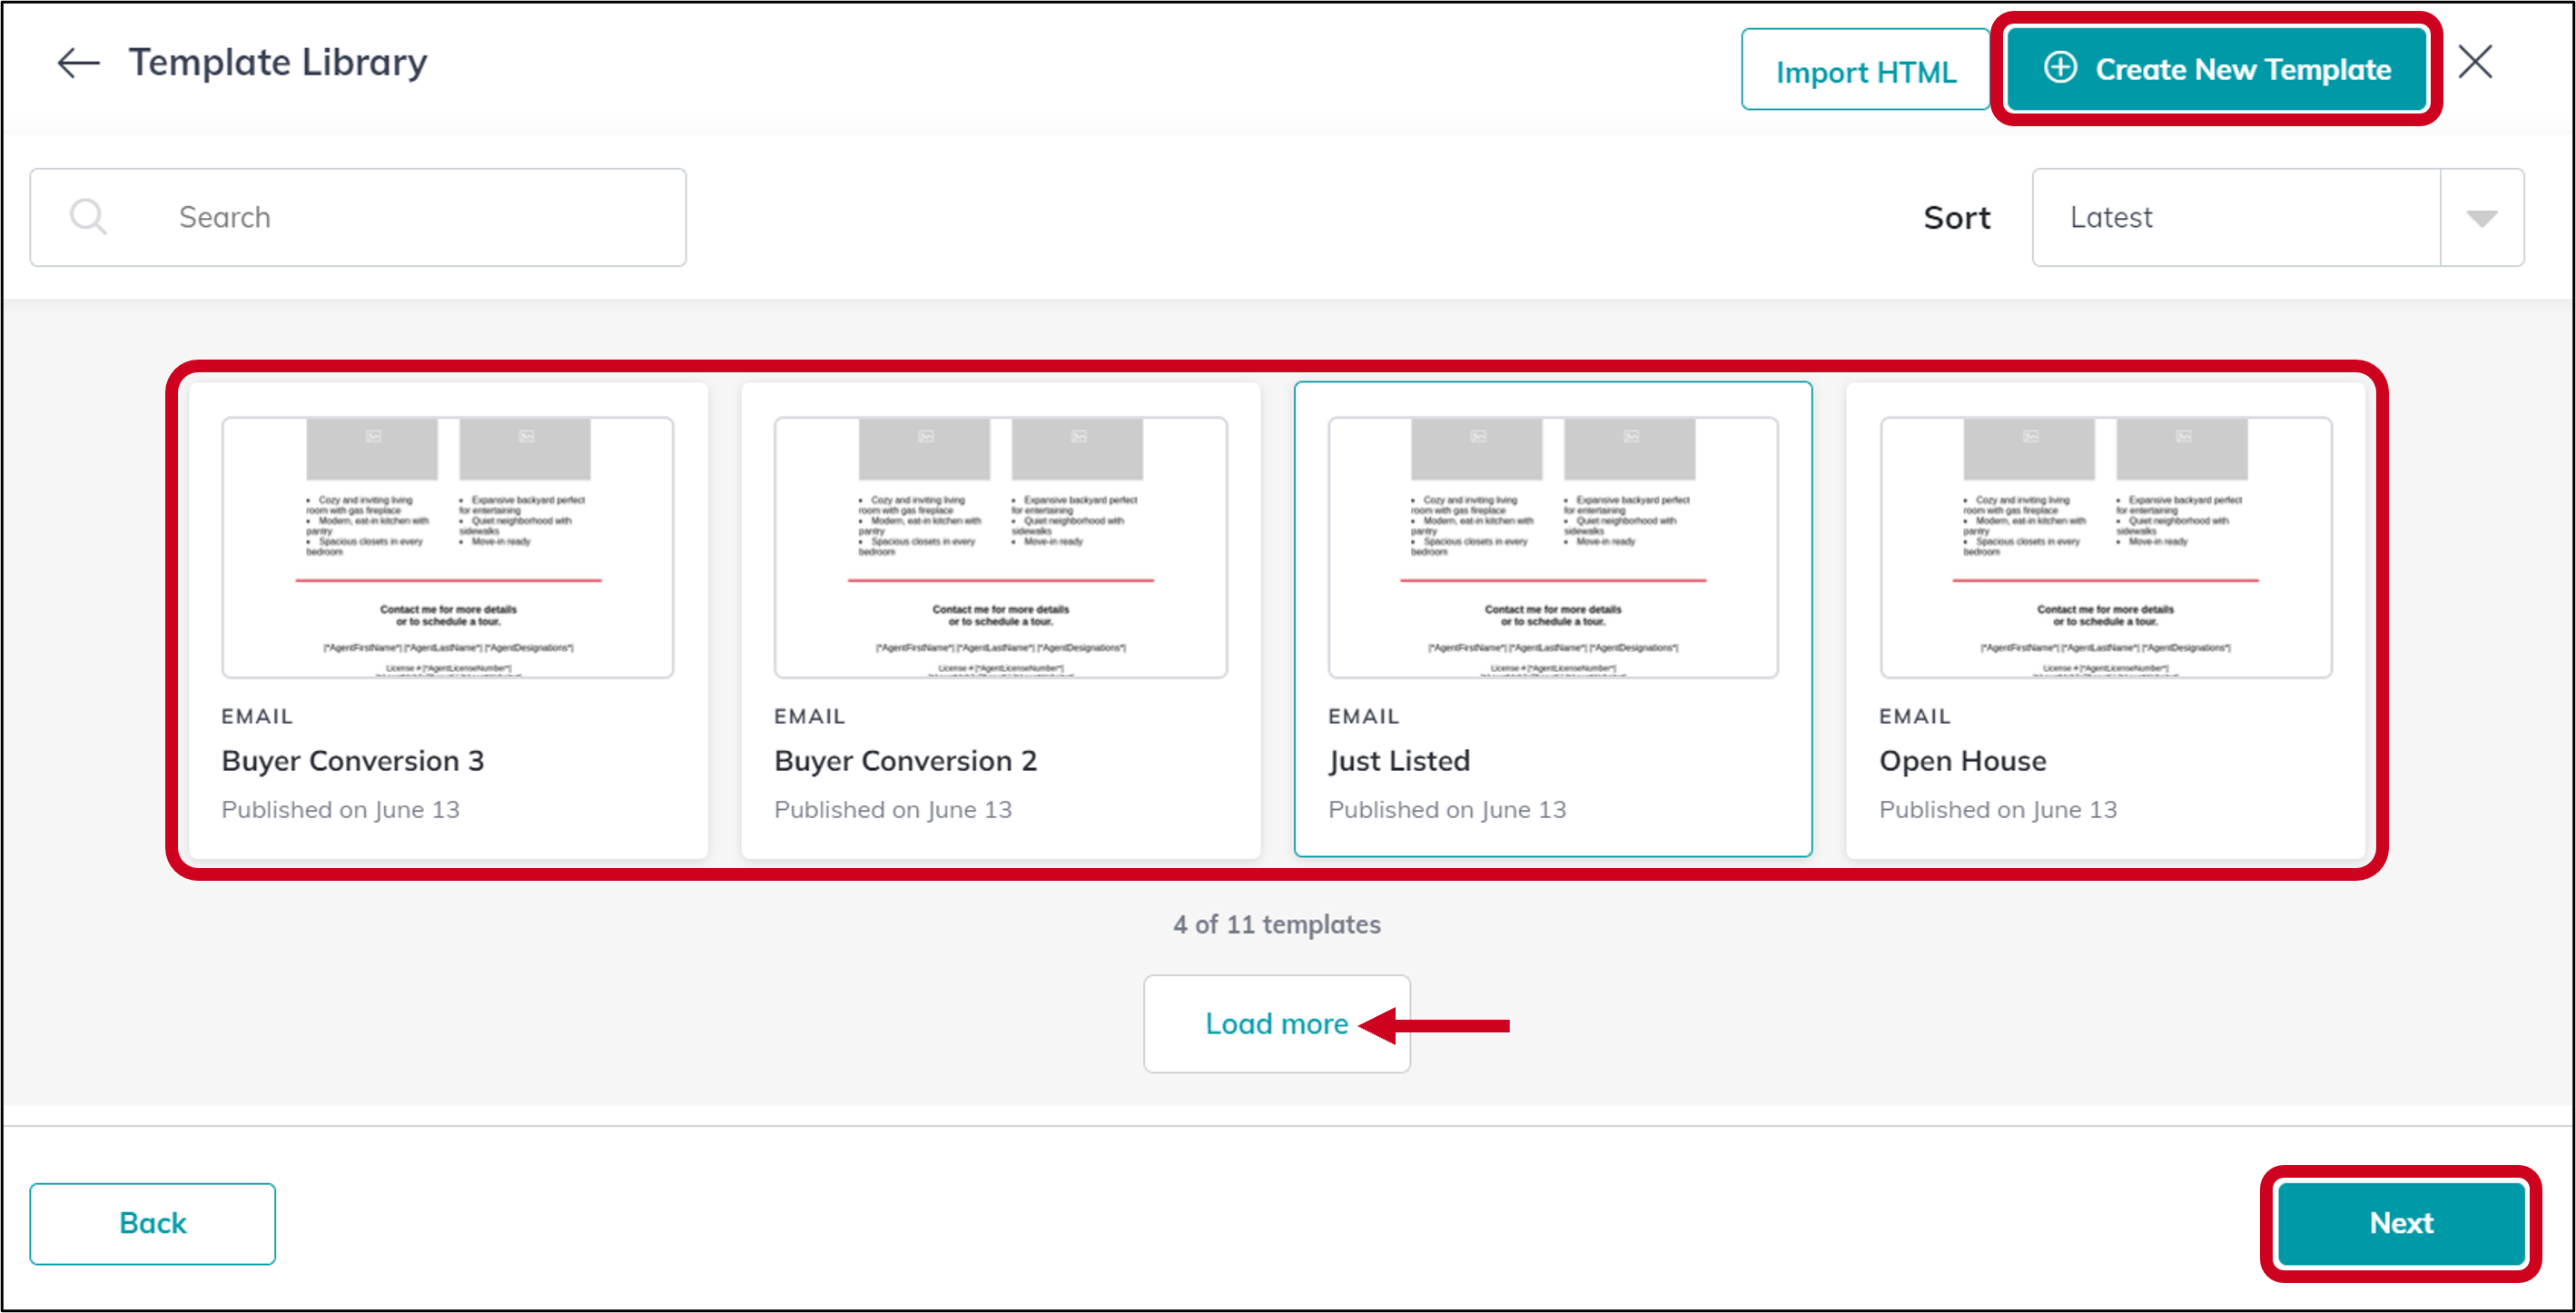Click the Just Listed template title
Screen dimensions: 2576x1313
1398,761
